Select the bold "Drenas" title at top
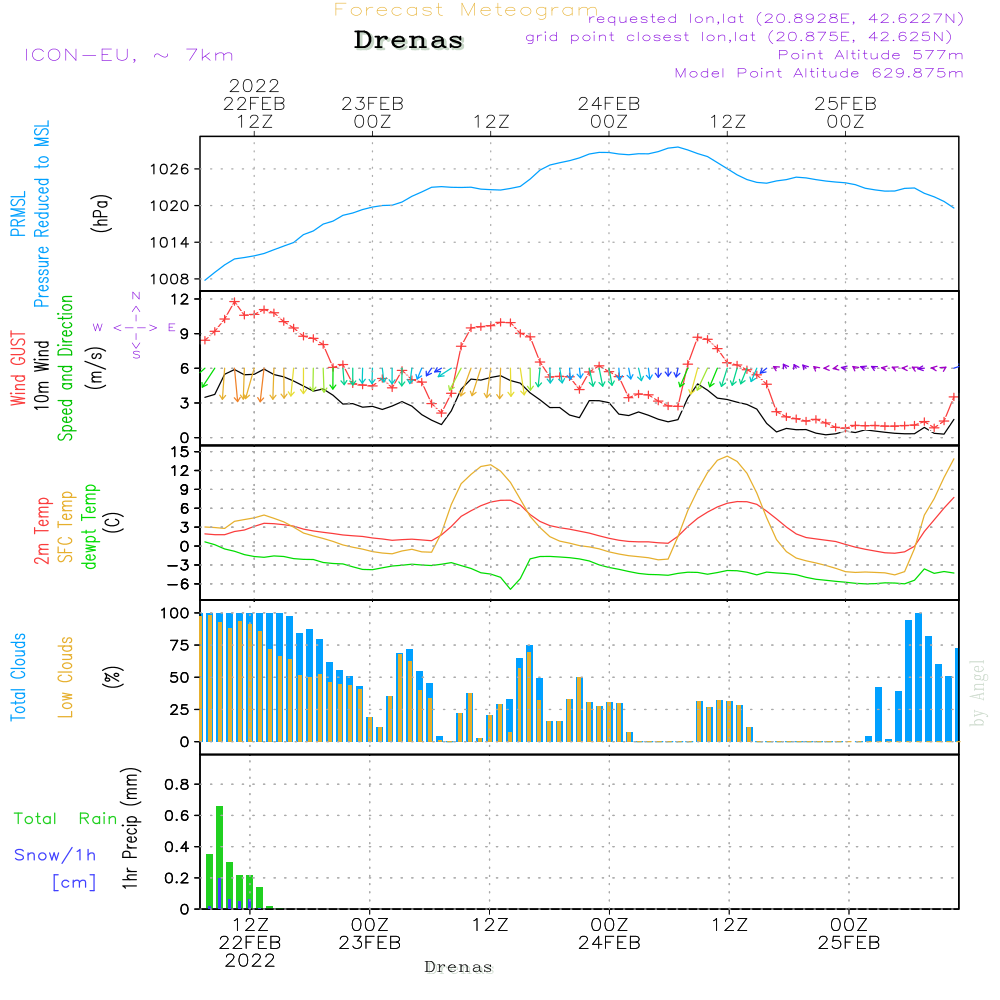The width and height of the screenshot is (1000, 1000). point(409,40)
